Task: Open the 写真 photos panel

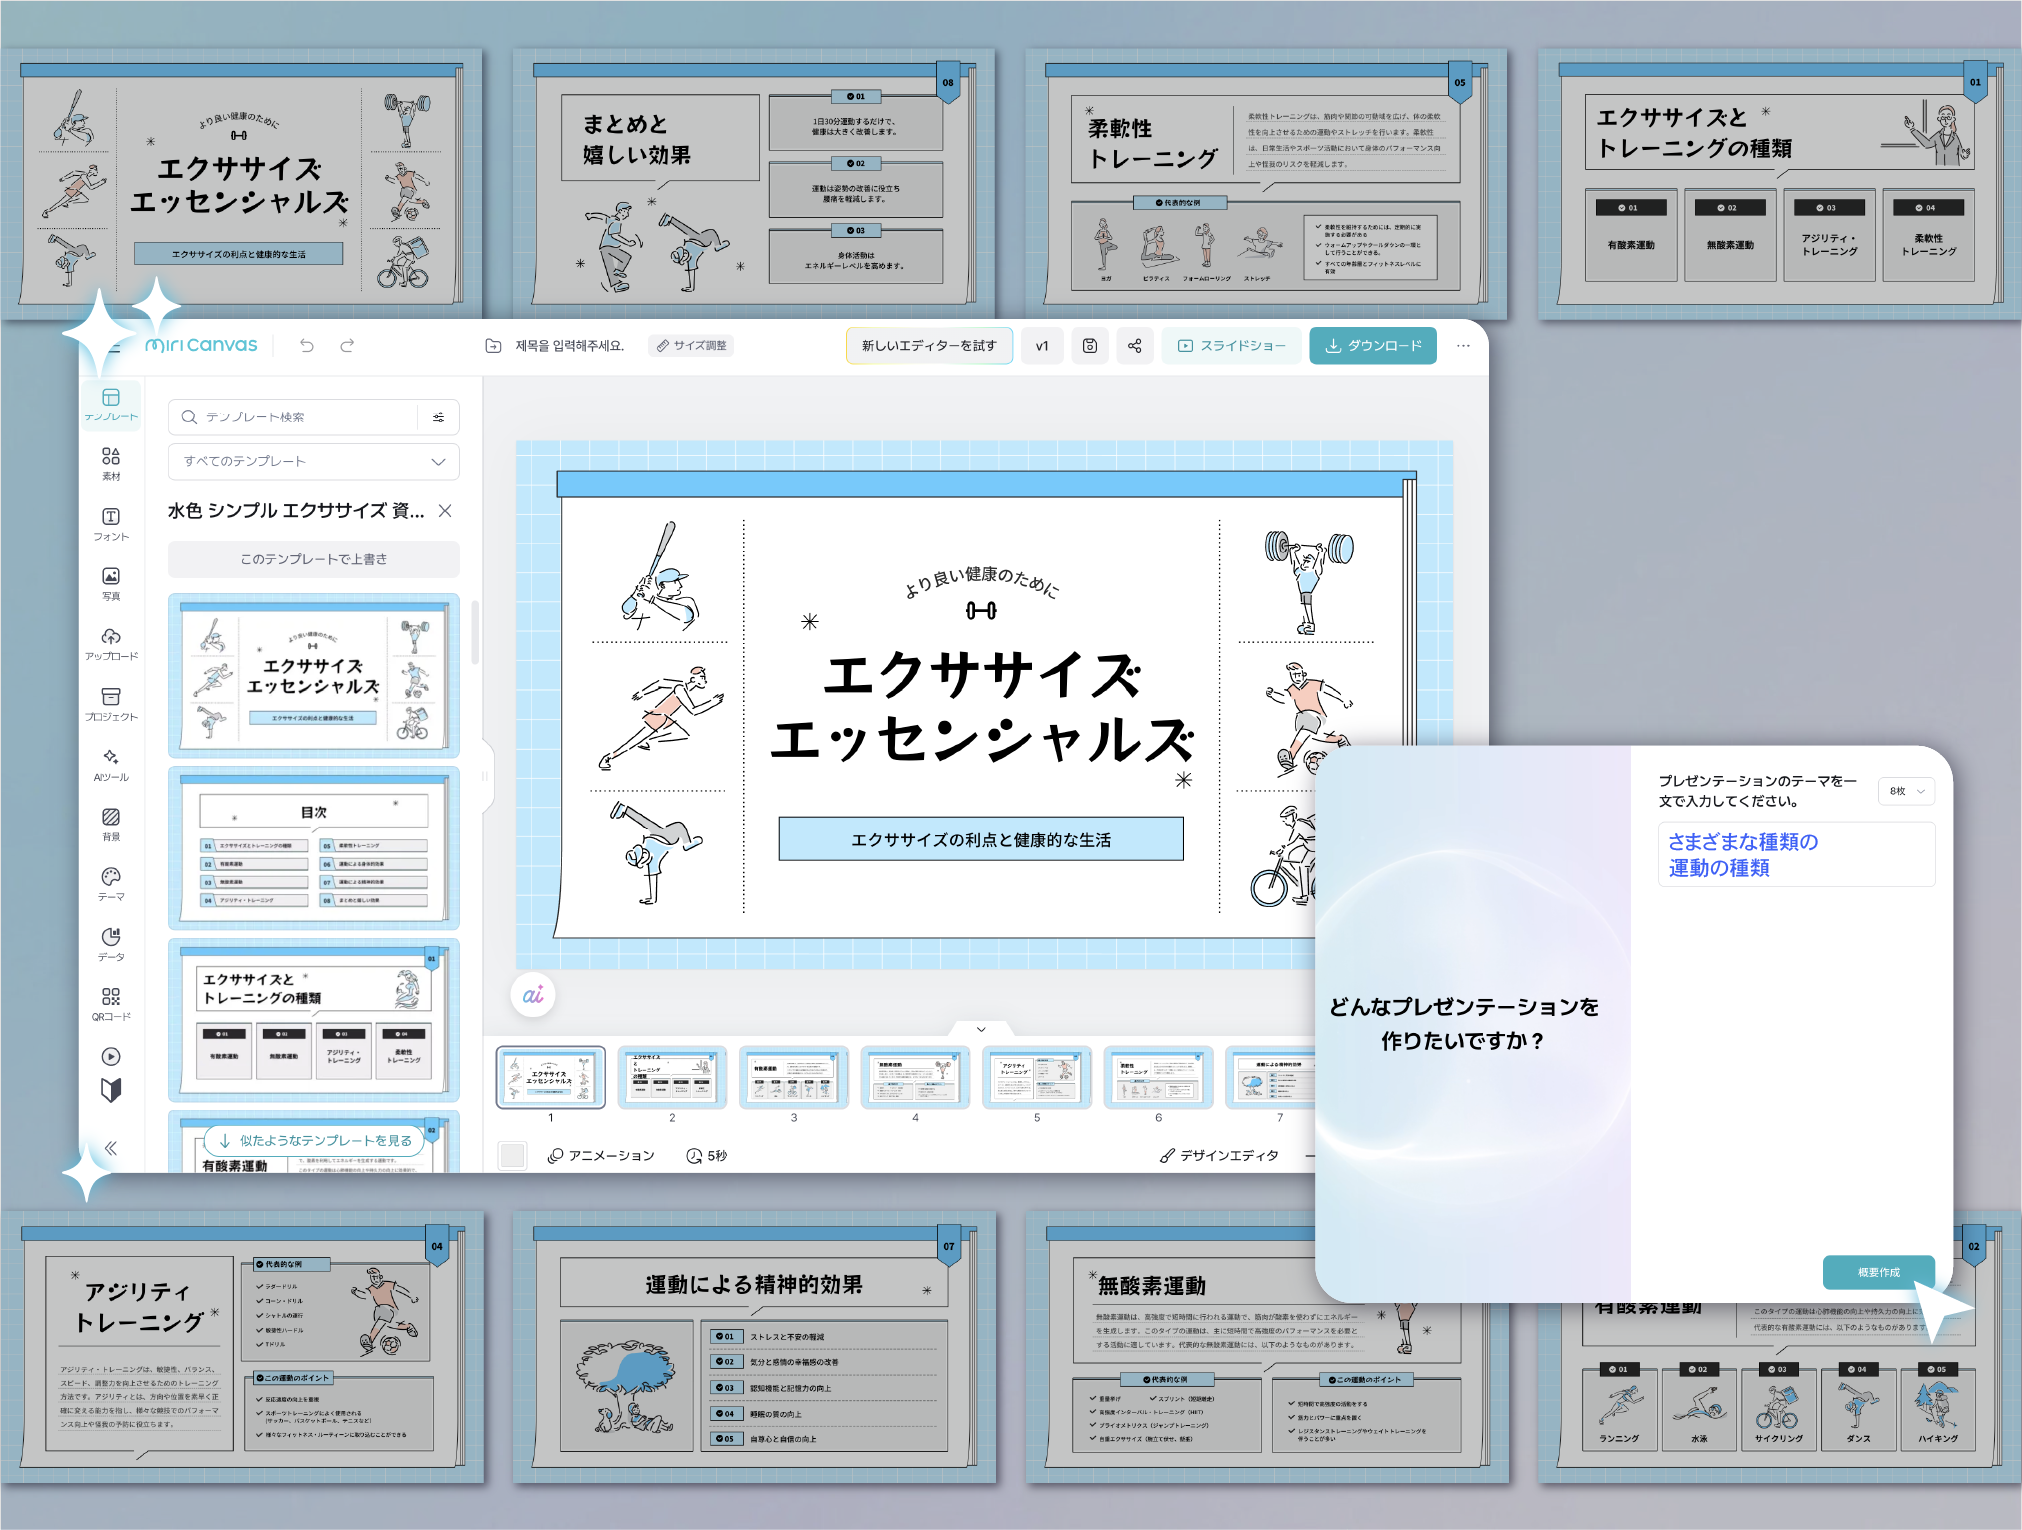Action: [x=111, y=584]
